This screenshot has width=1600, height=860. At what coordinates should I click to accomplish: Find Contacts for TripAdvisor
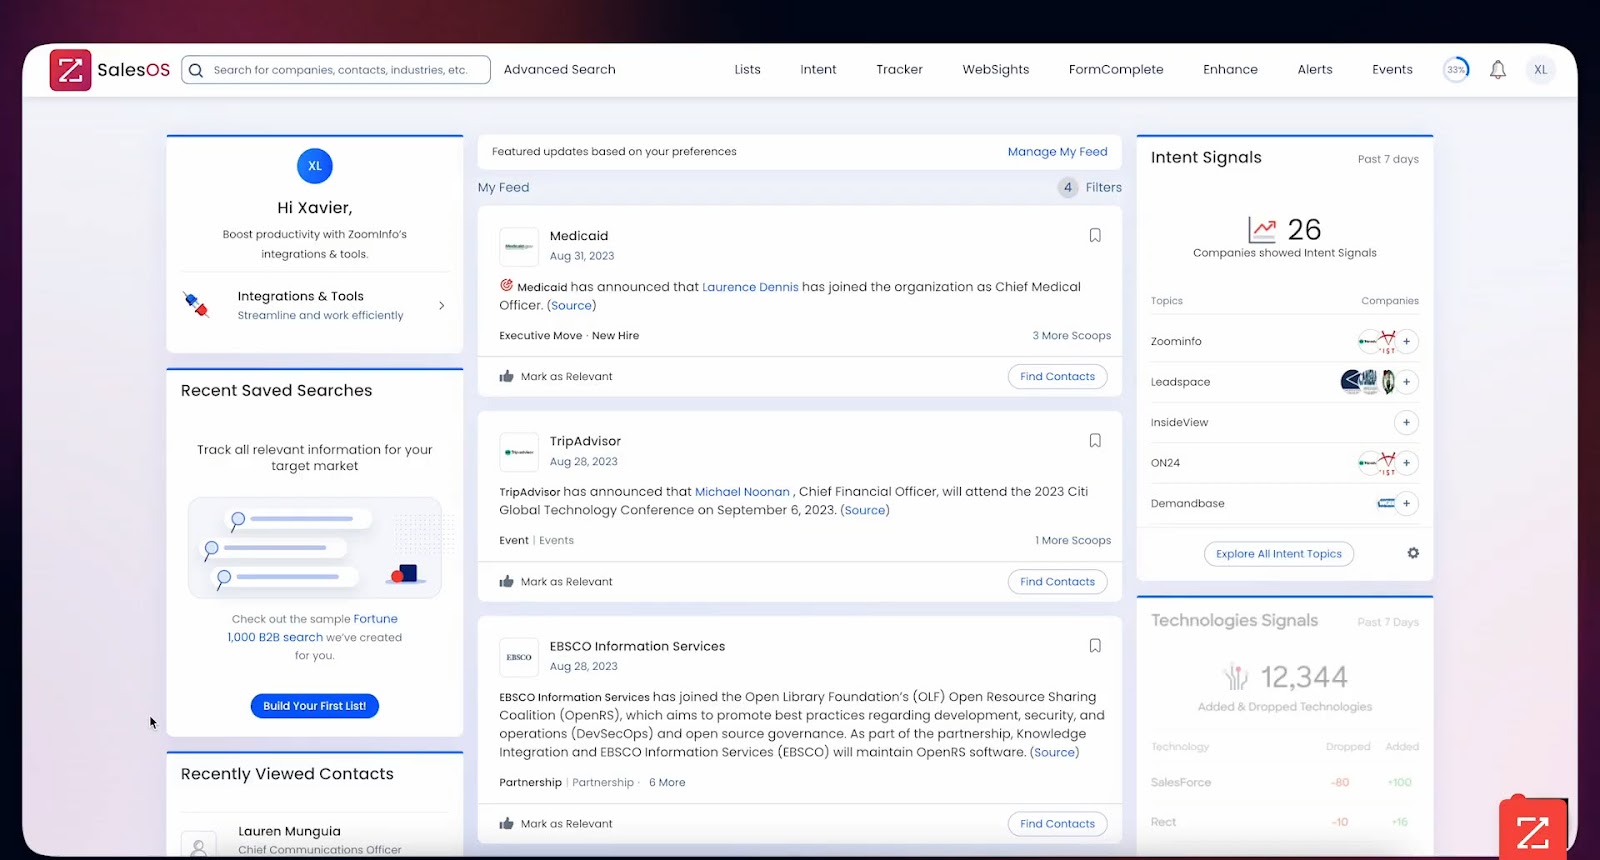(x=1058, y=582)
